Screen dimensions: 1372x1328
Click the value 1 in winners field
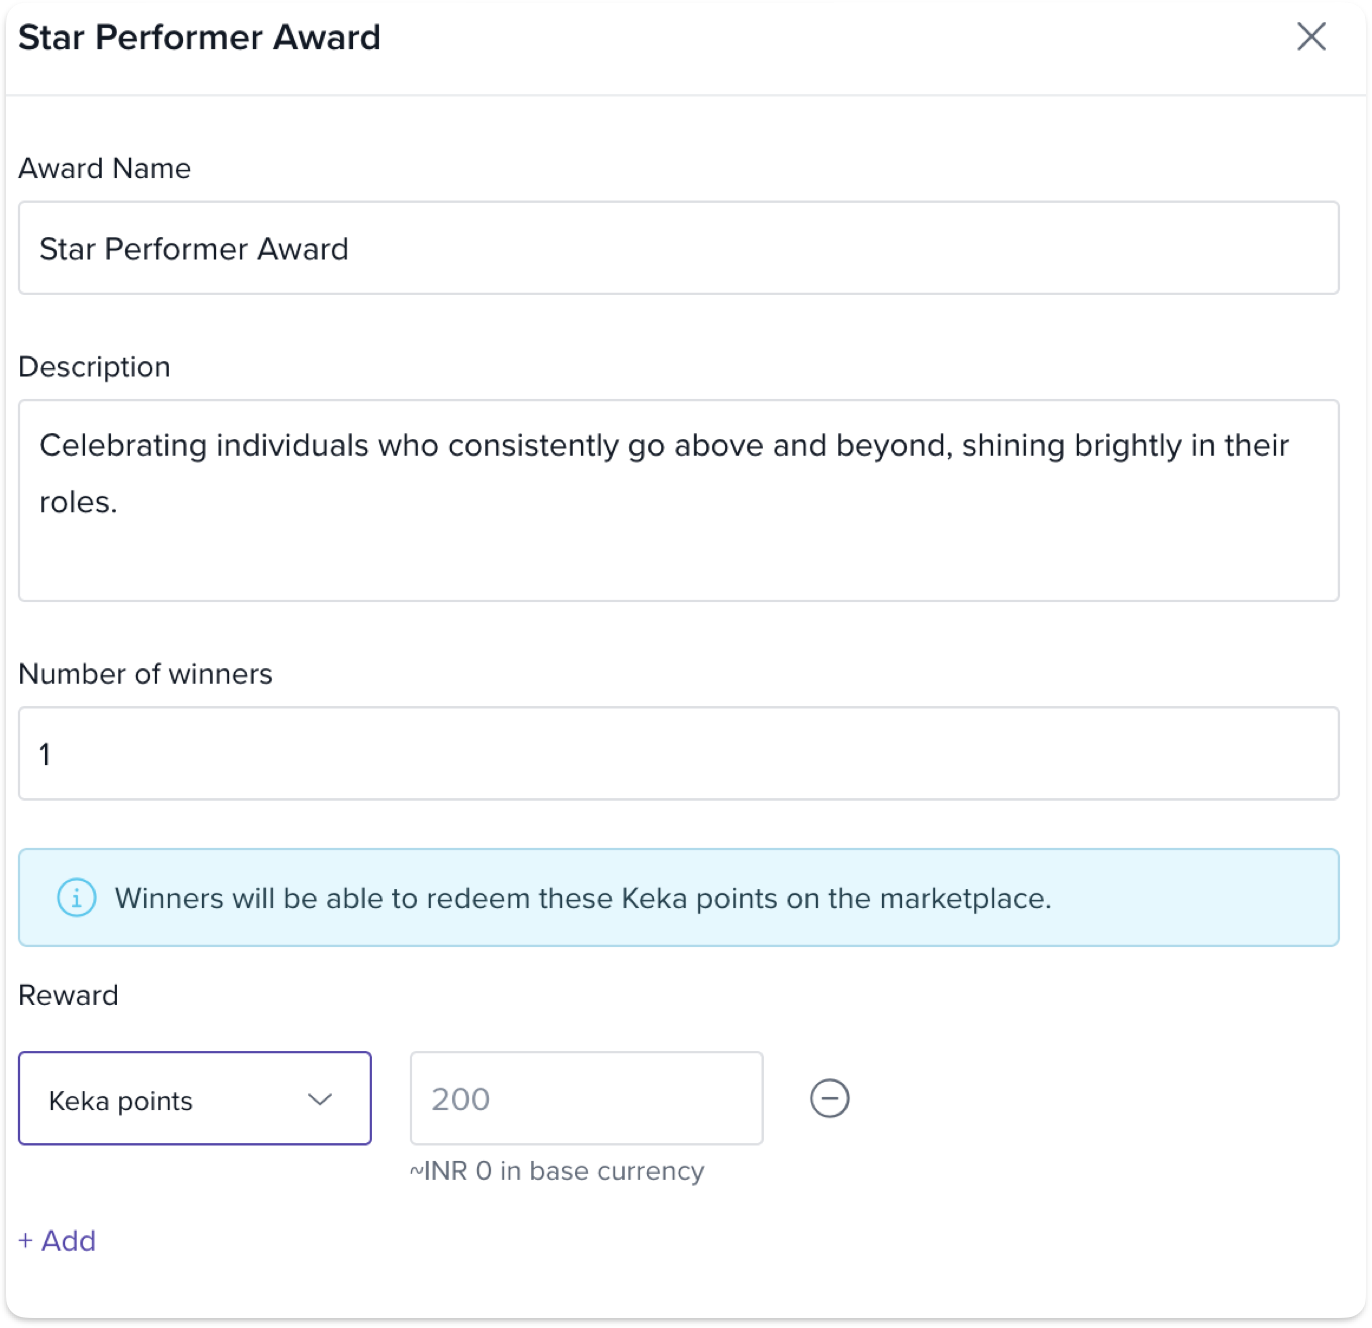44,754
